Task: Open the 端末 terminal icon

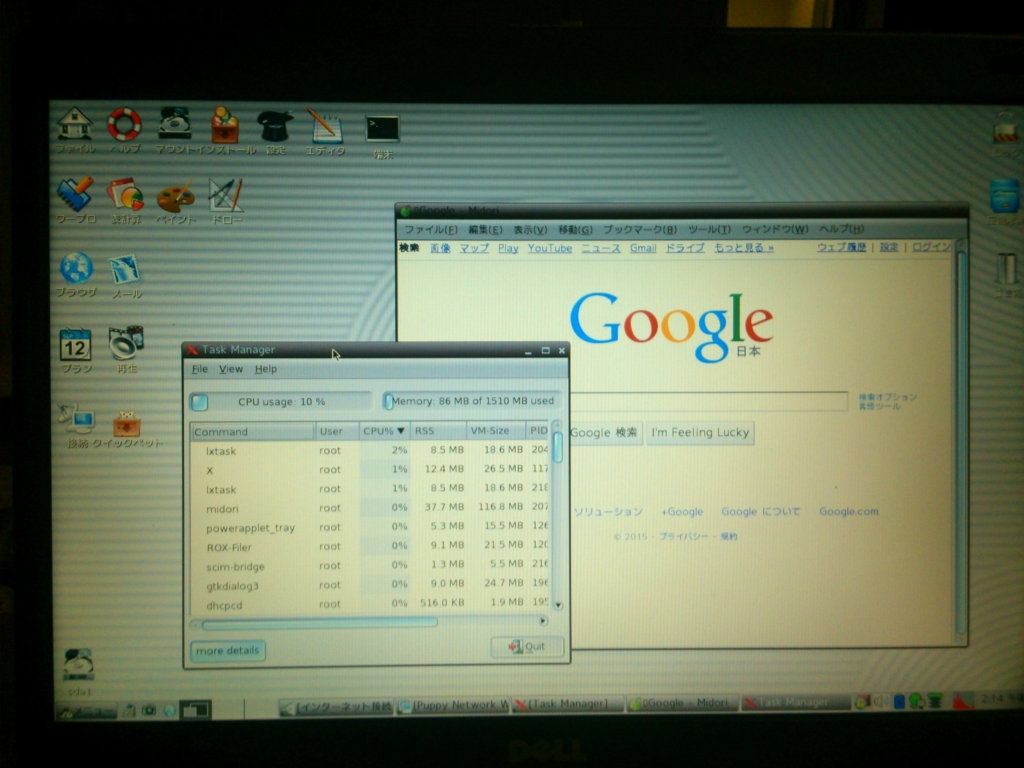Action: (x=382, y=128)
